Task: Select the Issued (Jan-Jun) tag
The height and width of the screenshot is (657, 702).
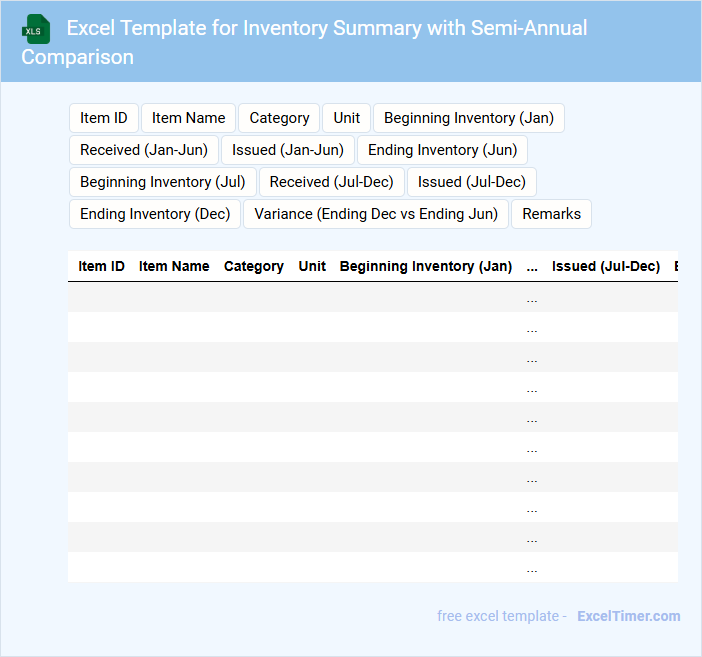Action: point(288,150)
